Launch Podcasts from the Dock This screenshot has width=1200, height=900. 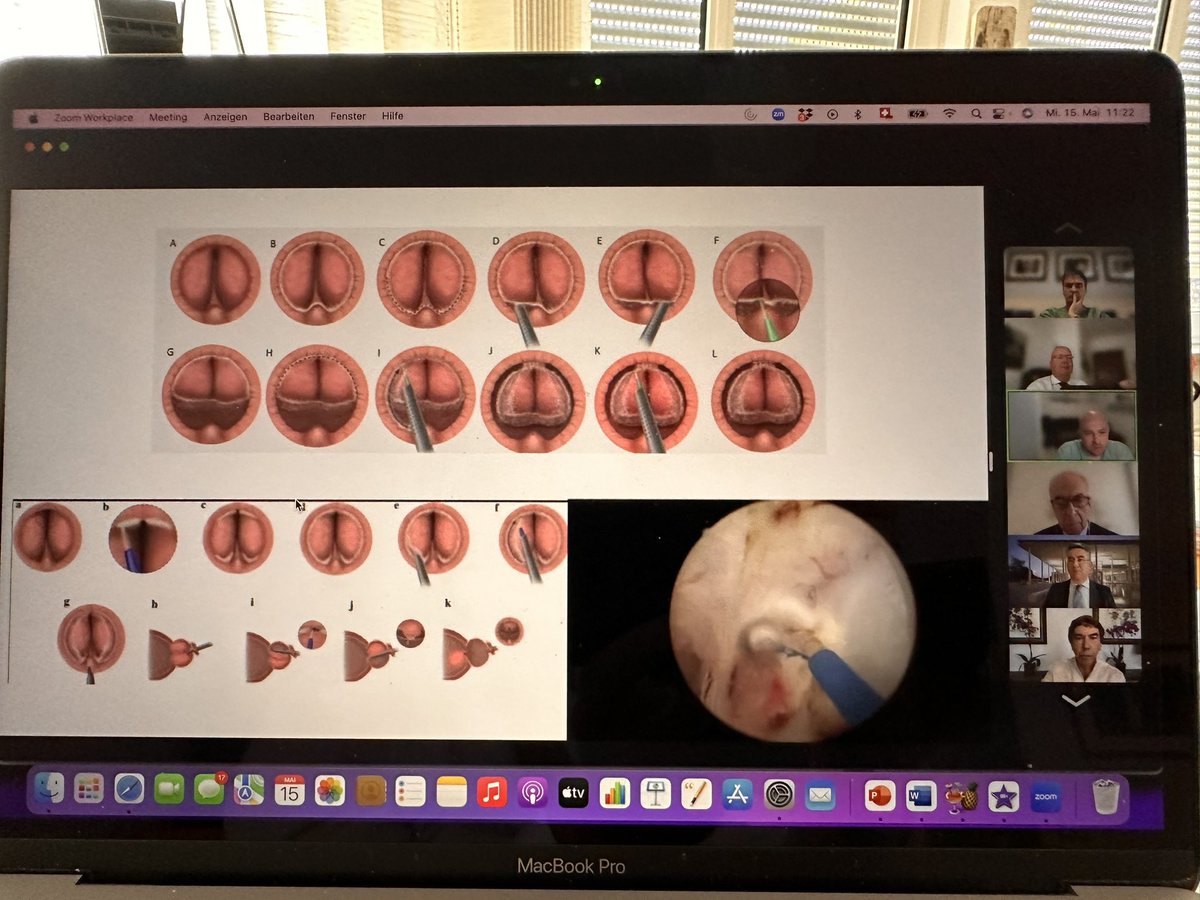[x=532, y=792]
